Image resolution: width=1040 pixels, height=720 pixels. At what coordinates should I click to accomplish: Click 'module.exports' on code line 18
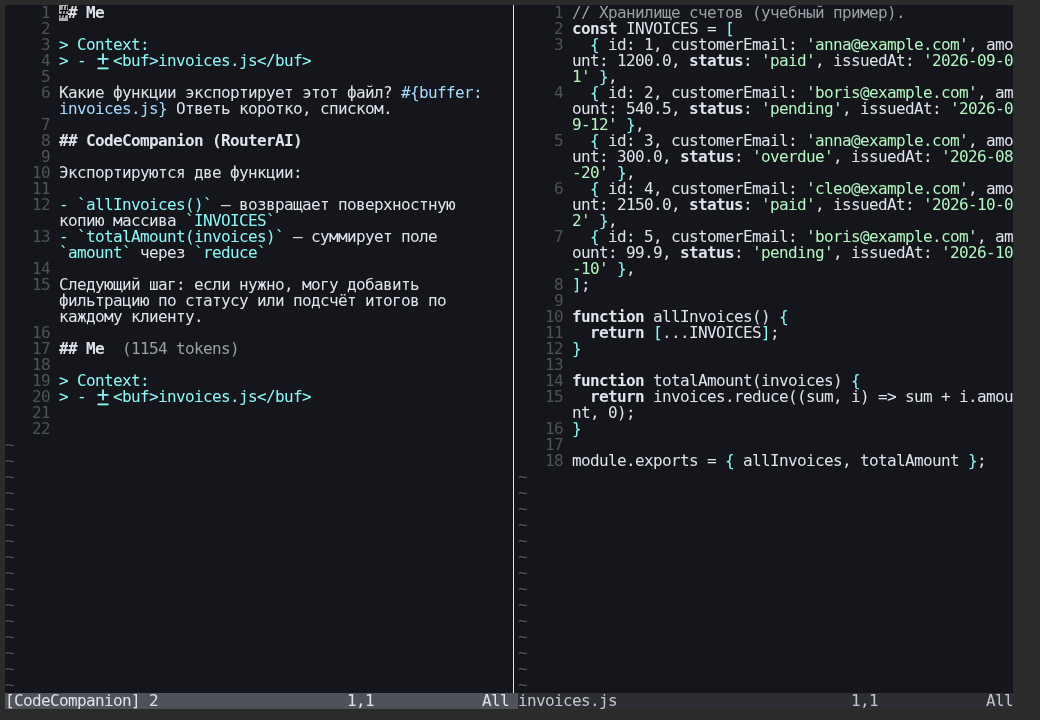[635, 461]
